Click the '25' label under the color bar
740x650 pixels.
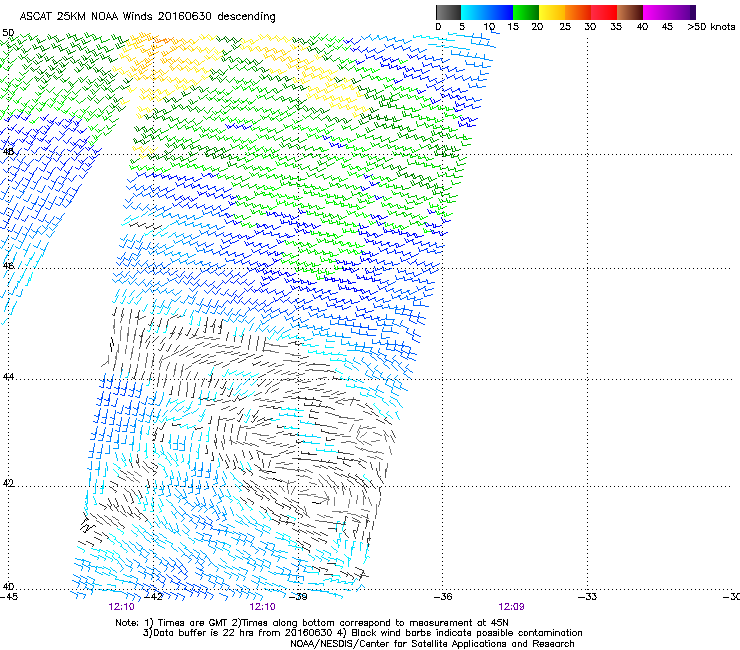click(x=565, y=27)
